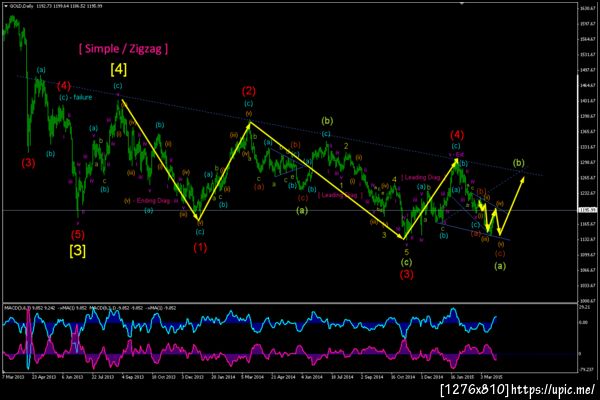Click green '(b)' label at forecast arrow tip
The image size is (600, 400).
(x=519, y=163)
